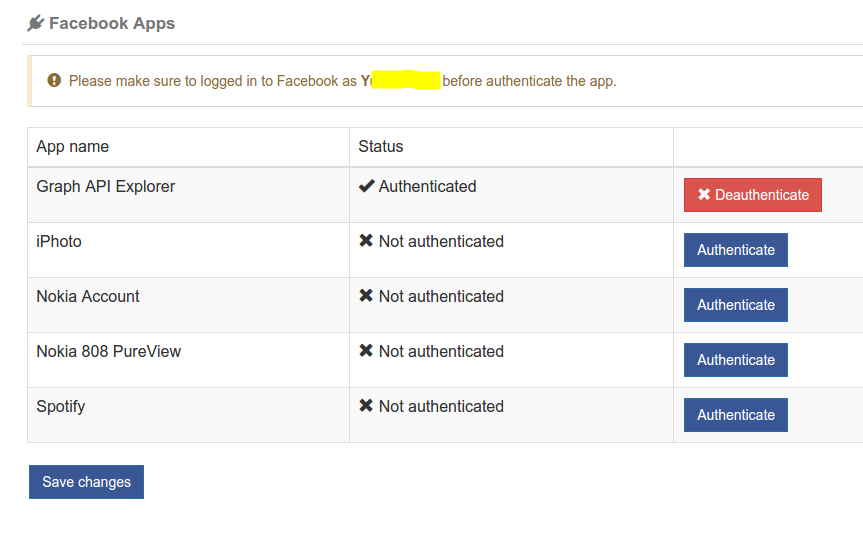863x555 pixels.
Task: Click X icon in Nokia 808 PureView status
Action: click(366, 351)
